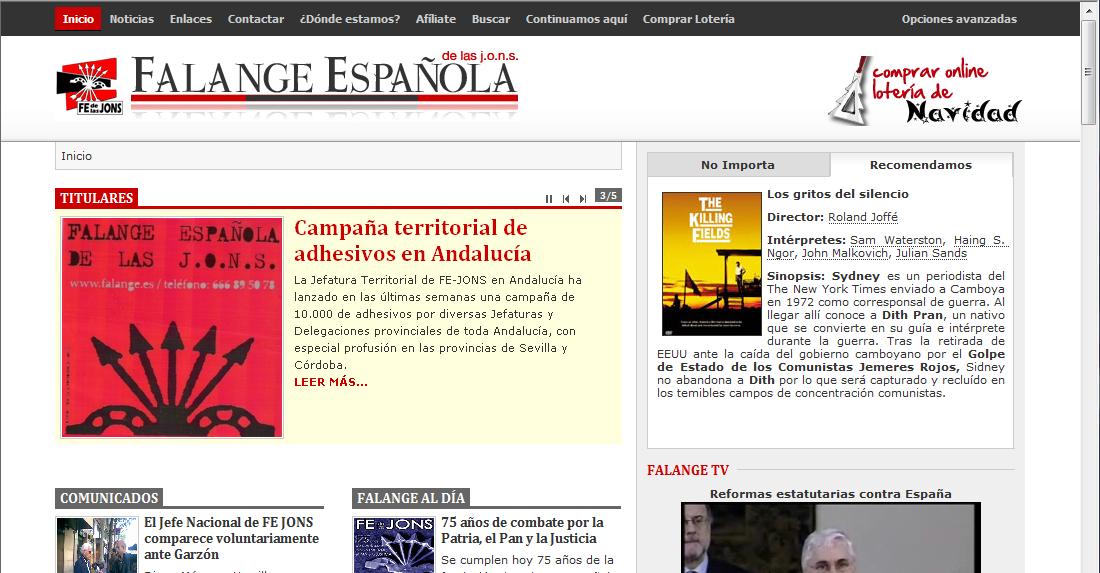The image size is (1100, 573).
Task: Click the Inicio breadcrumb
Action: [x=76, y=156]
